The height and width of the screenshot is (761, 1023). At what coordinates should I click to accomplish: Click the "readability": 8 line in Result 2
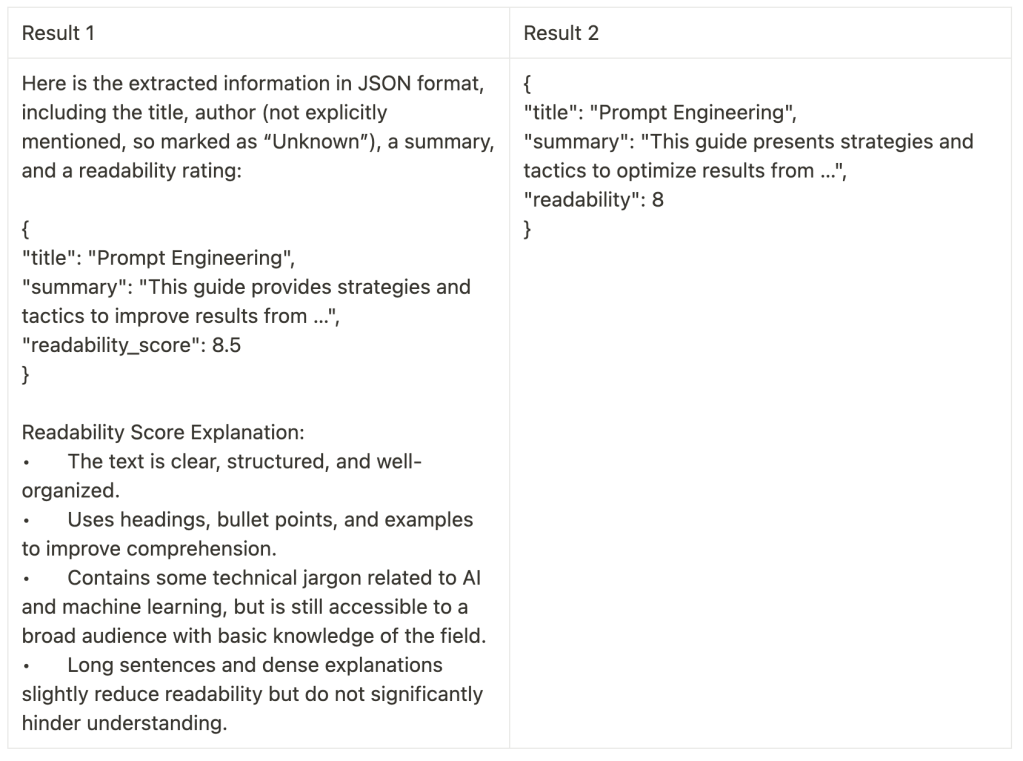(593, 200)
